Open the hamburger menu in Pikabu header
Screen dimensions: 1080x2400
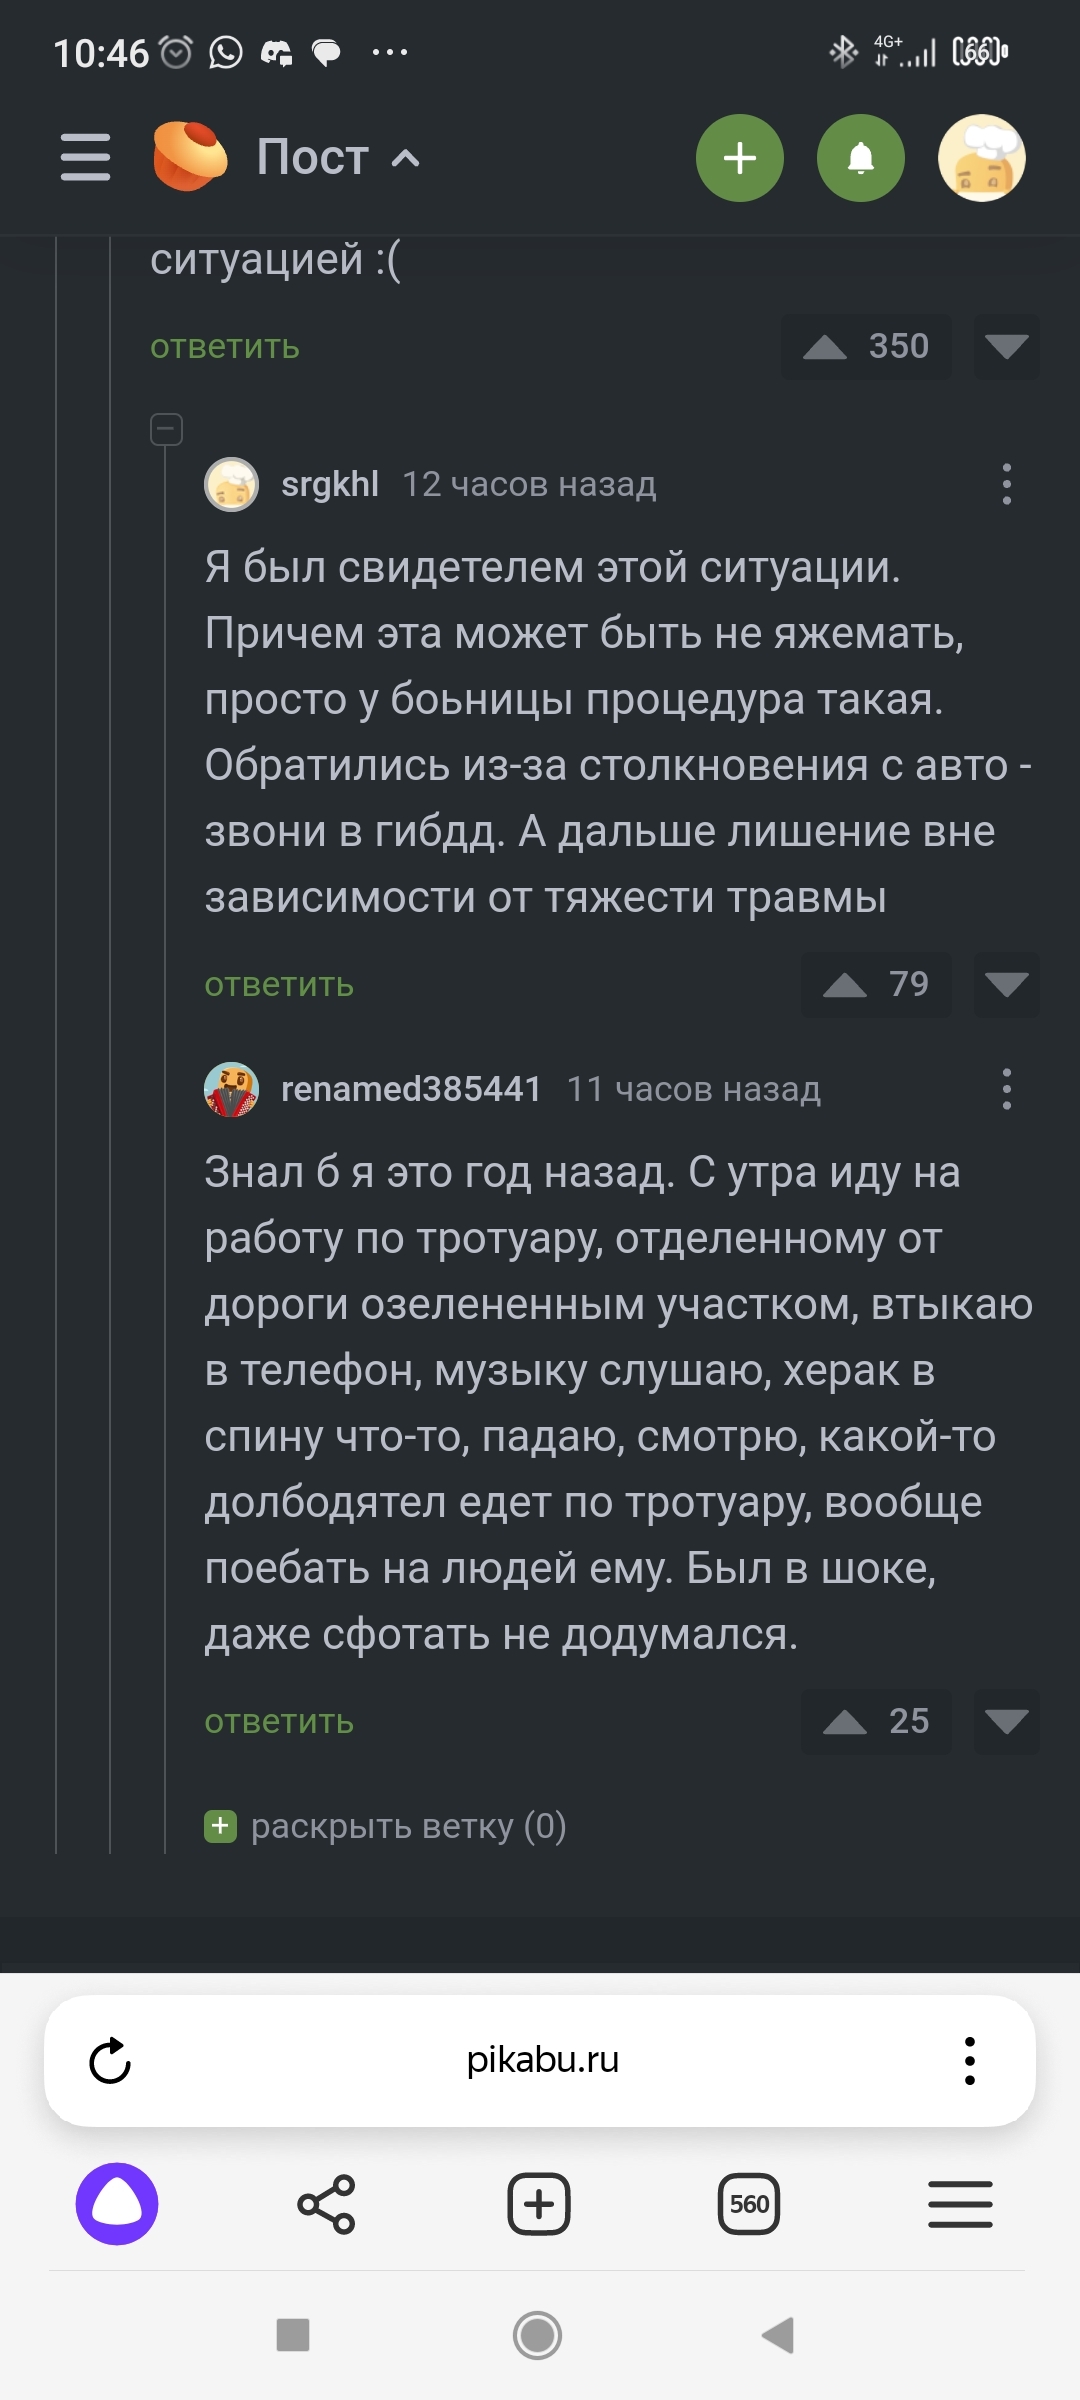tap(86, 158)
